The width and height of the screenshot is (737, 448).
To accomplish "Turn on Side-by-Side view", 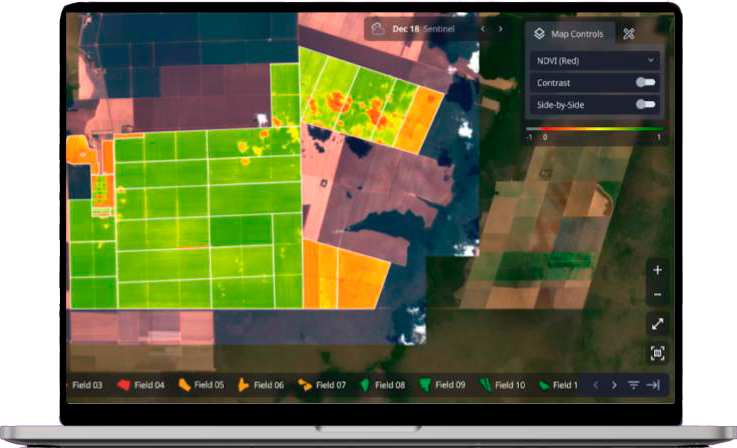I will point(645,104).
